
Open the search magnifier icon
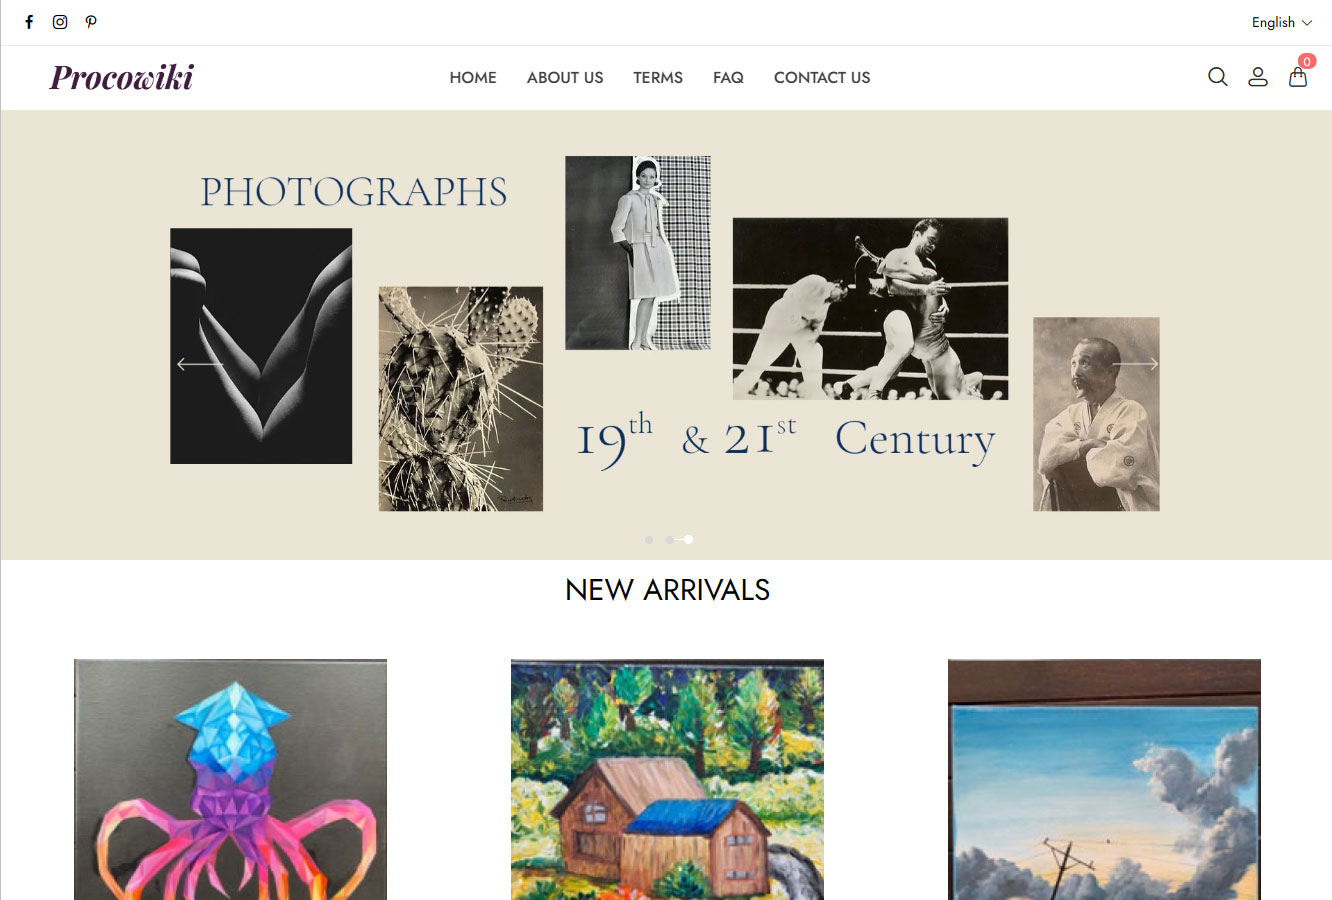[x=1217, y=77]
